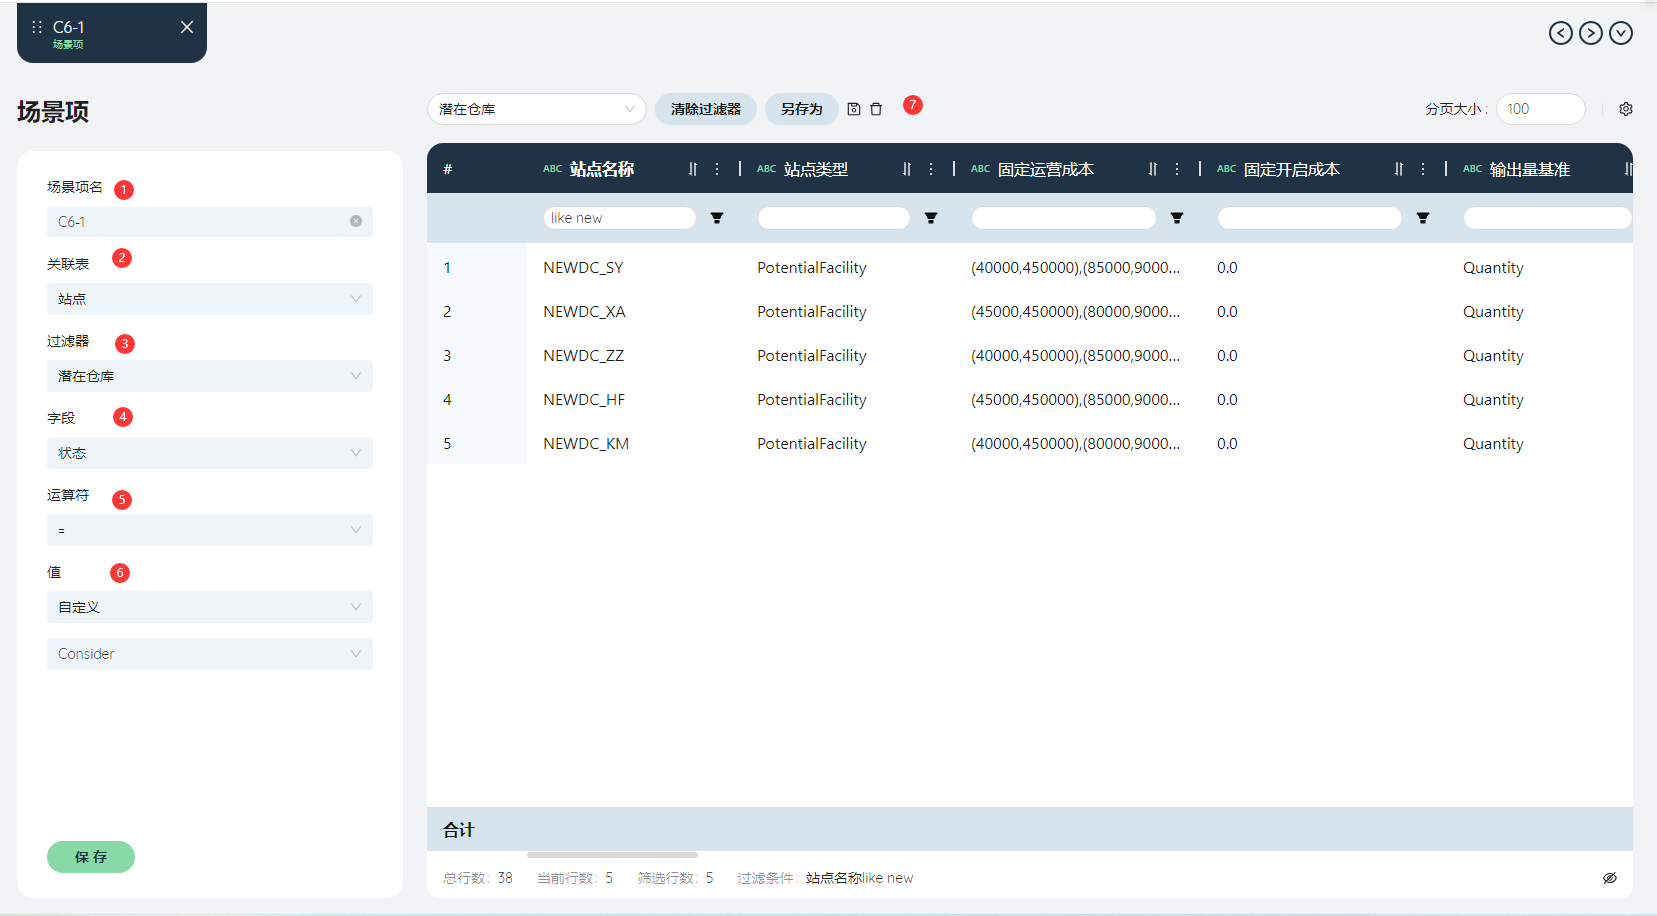
Task: Select the NEWDC_SY cell
Action: coord(583,268)
